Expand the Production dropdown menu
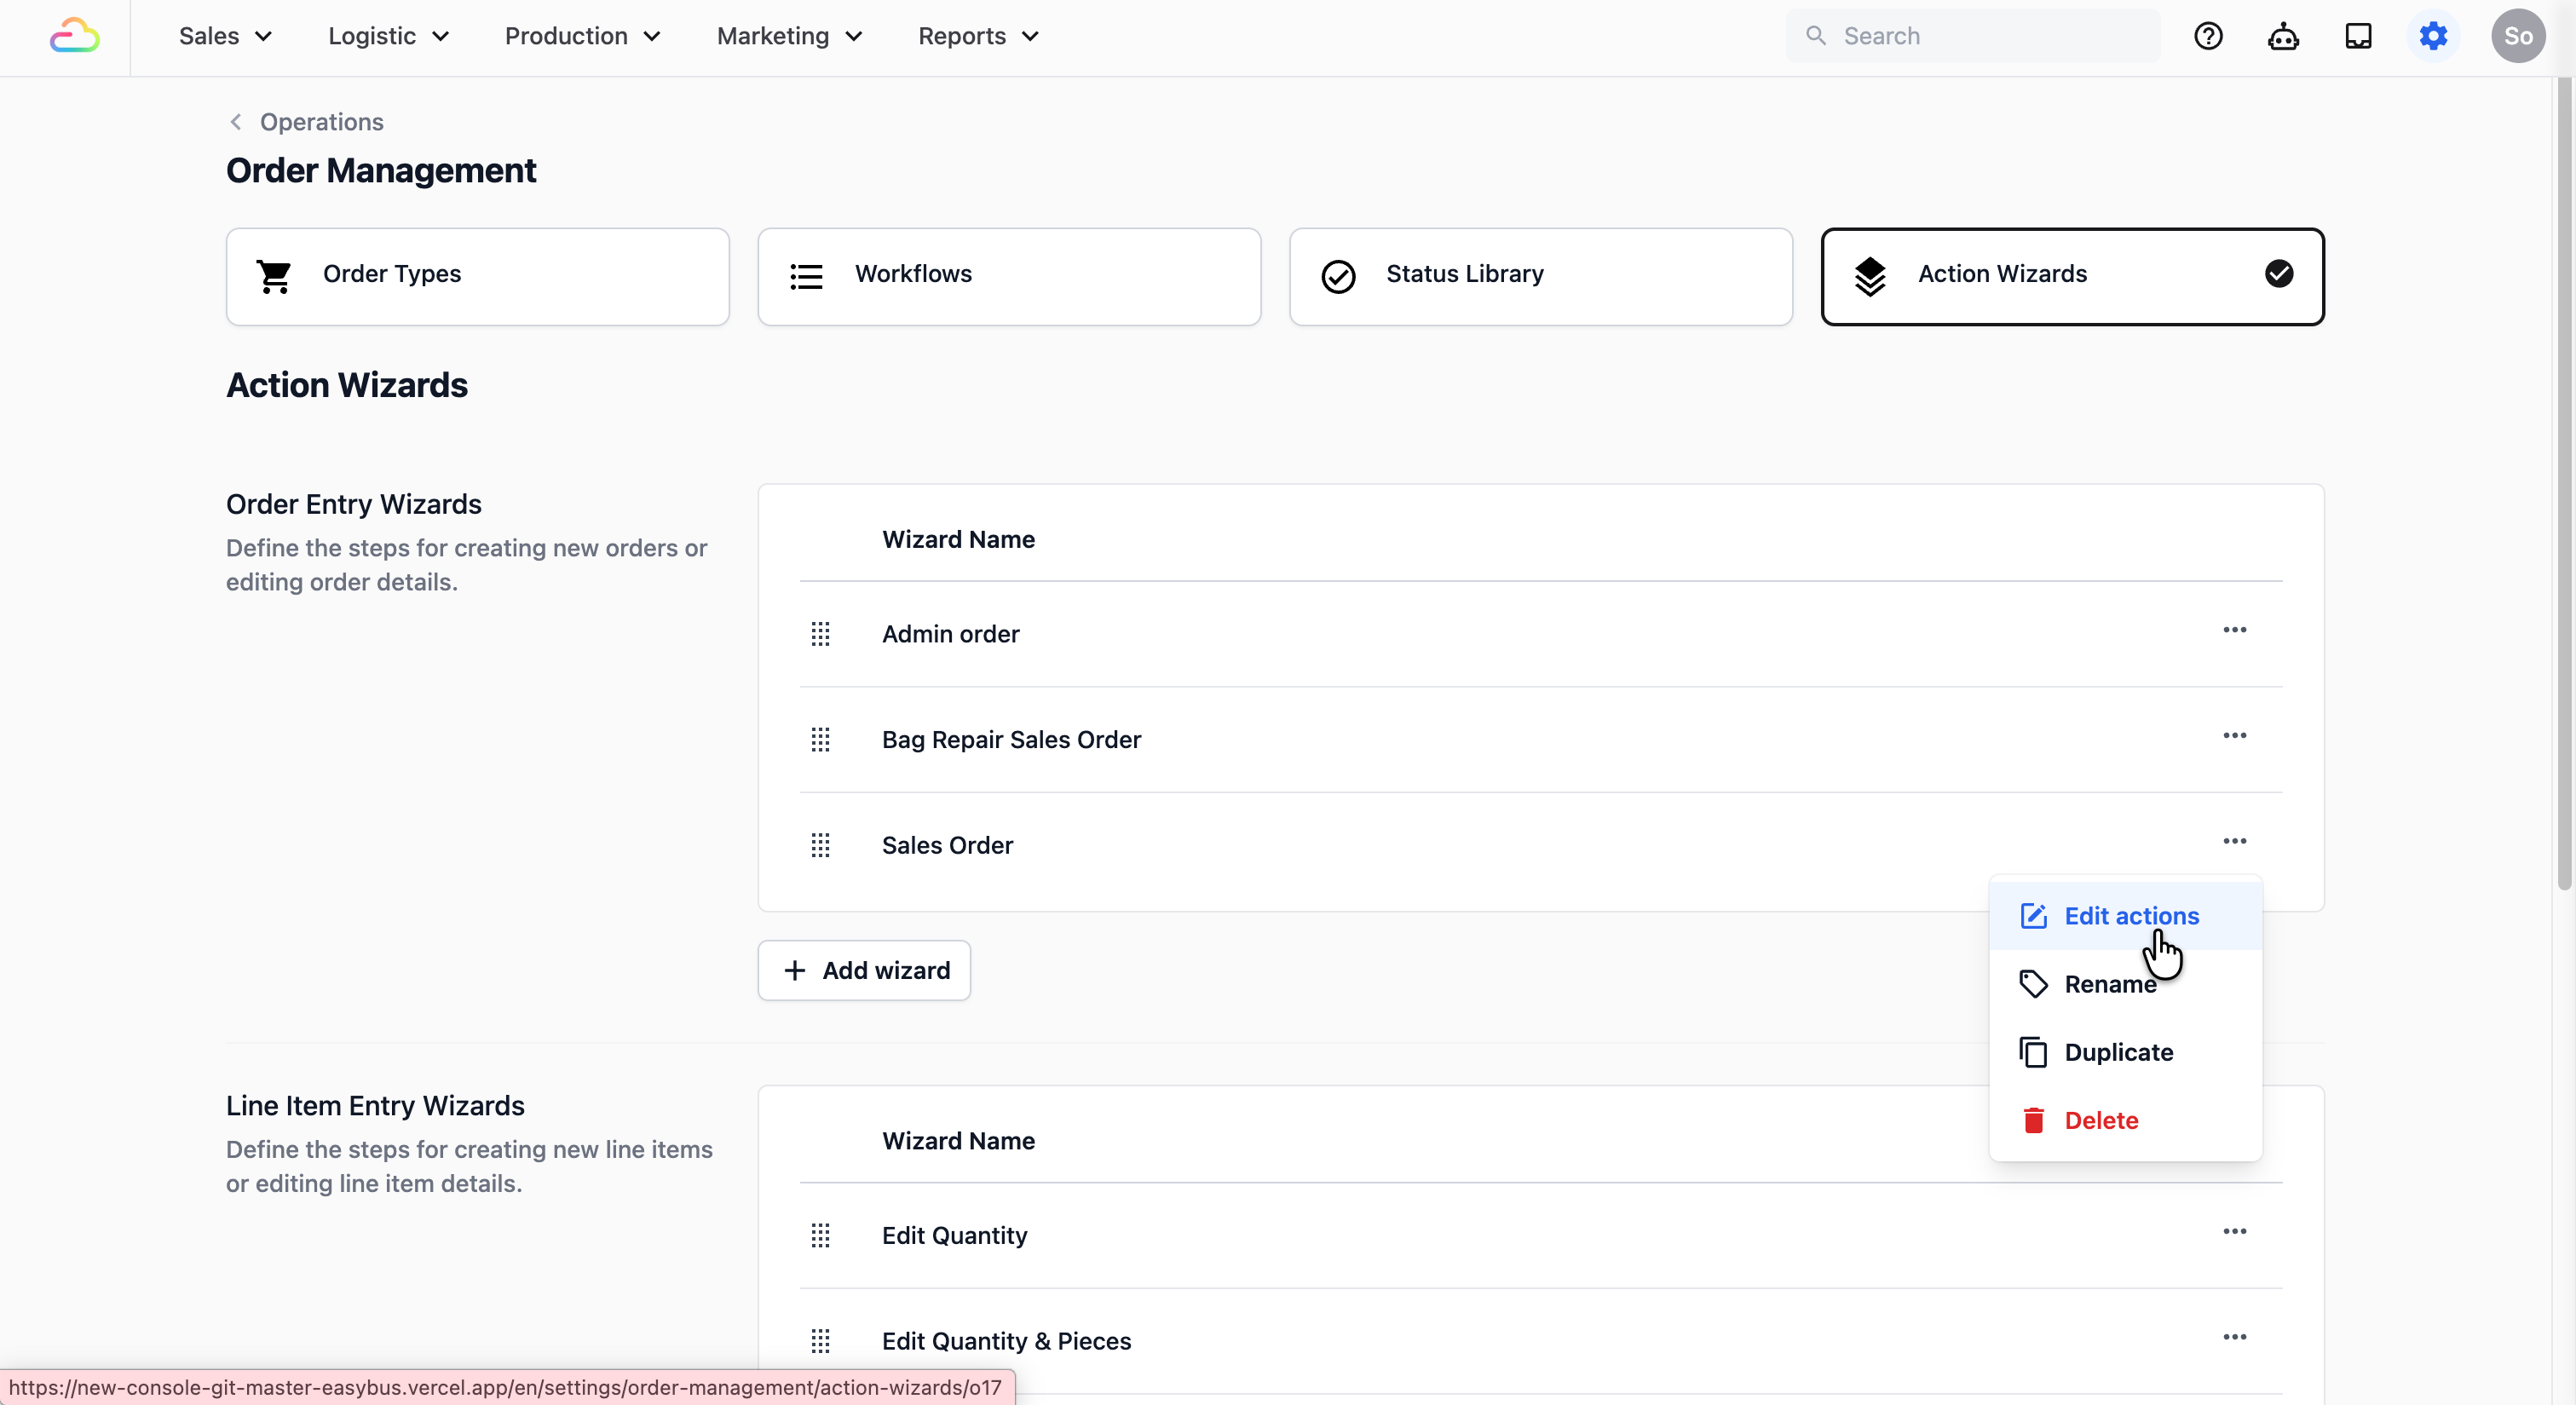Viewport: 2576px width, 1405px height. tap(582, 36)
